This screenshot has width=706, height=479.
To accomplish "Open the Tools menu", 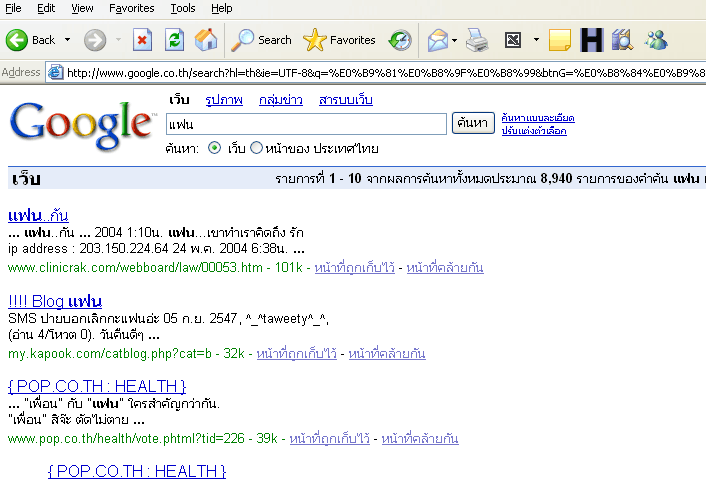I will [x=182, y=8].
